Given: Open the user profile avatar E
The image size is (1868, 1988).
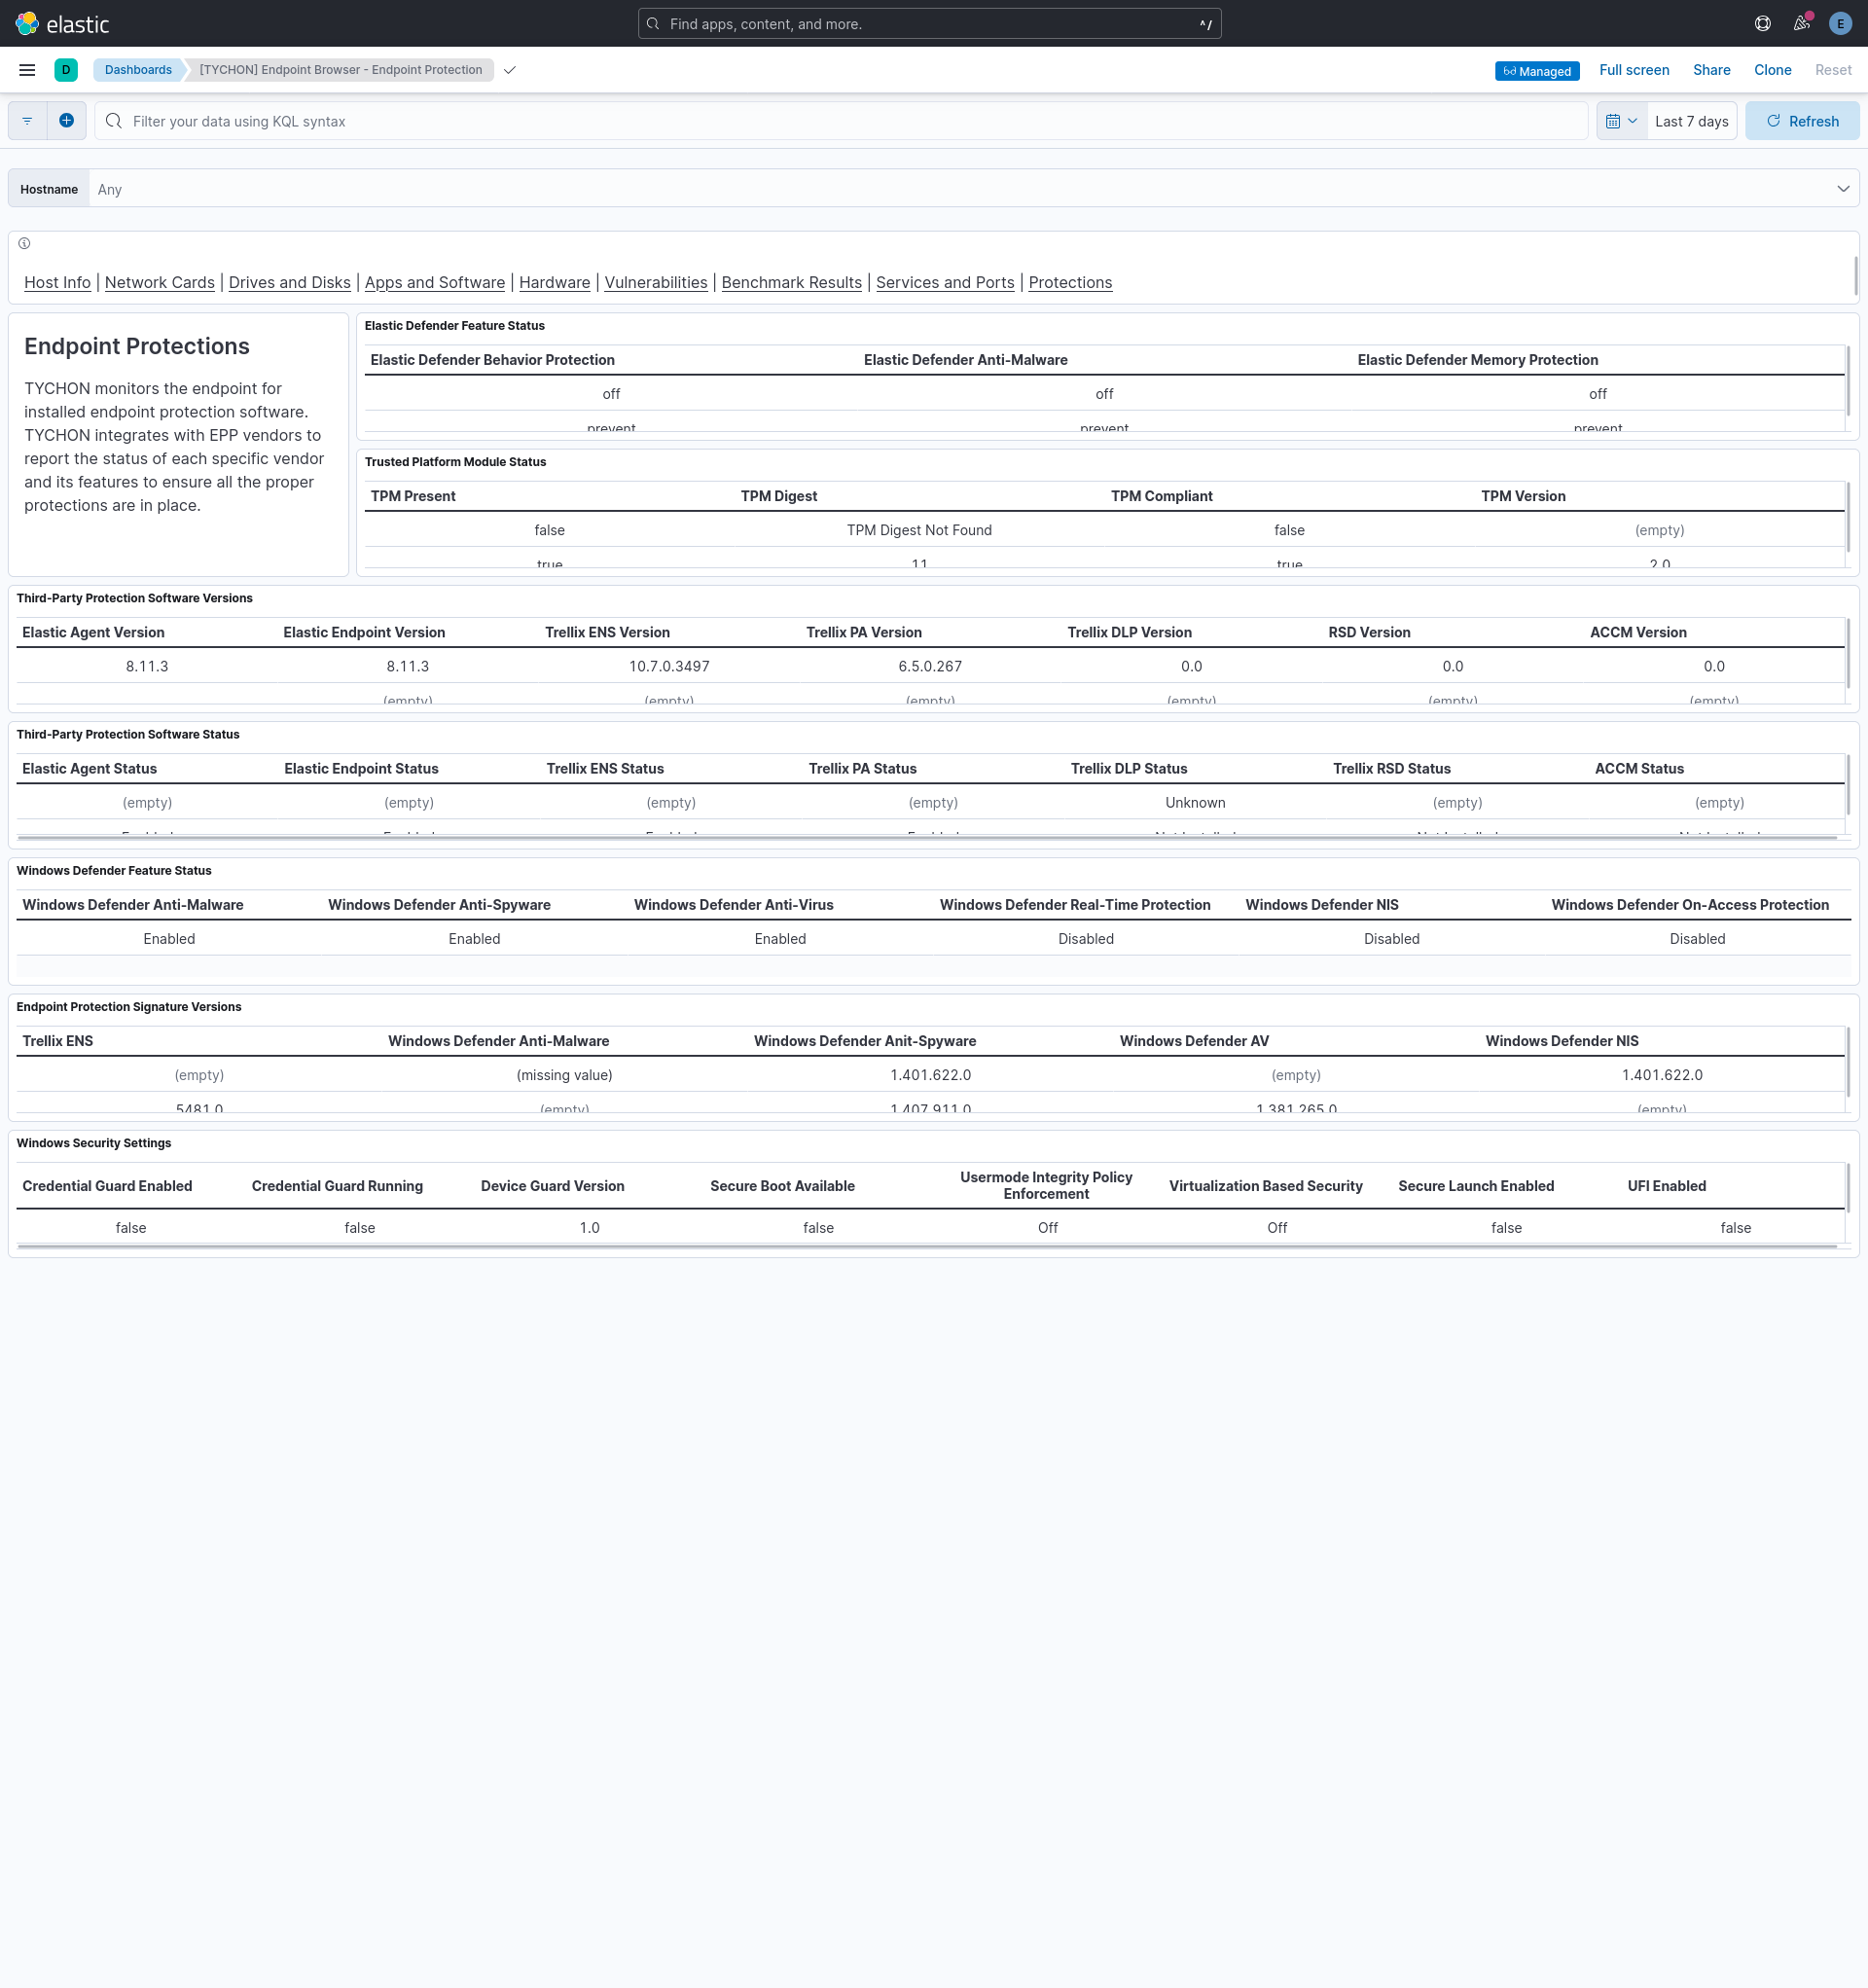Looking at the screenshot, I should click(x=1840, y=23).
